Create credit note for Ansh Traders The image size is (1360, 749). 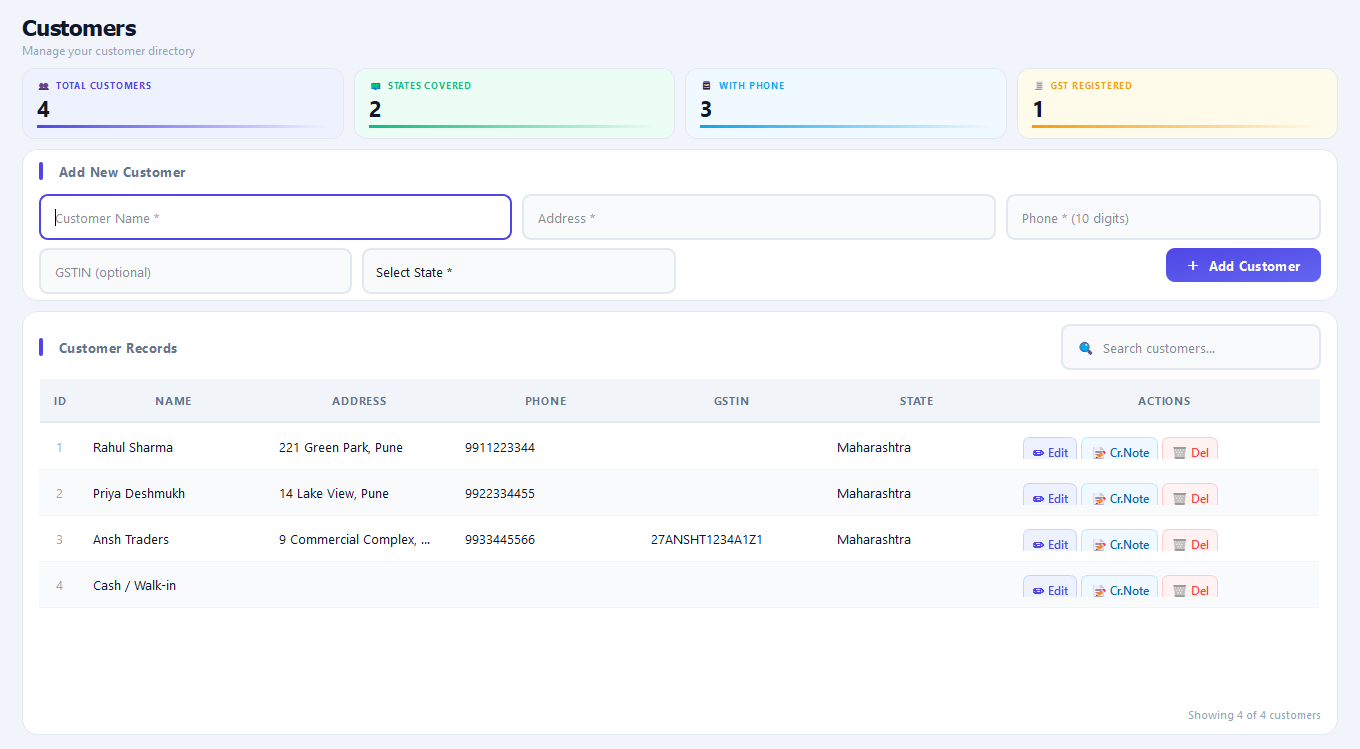tap(1119, 542)
